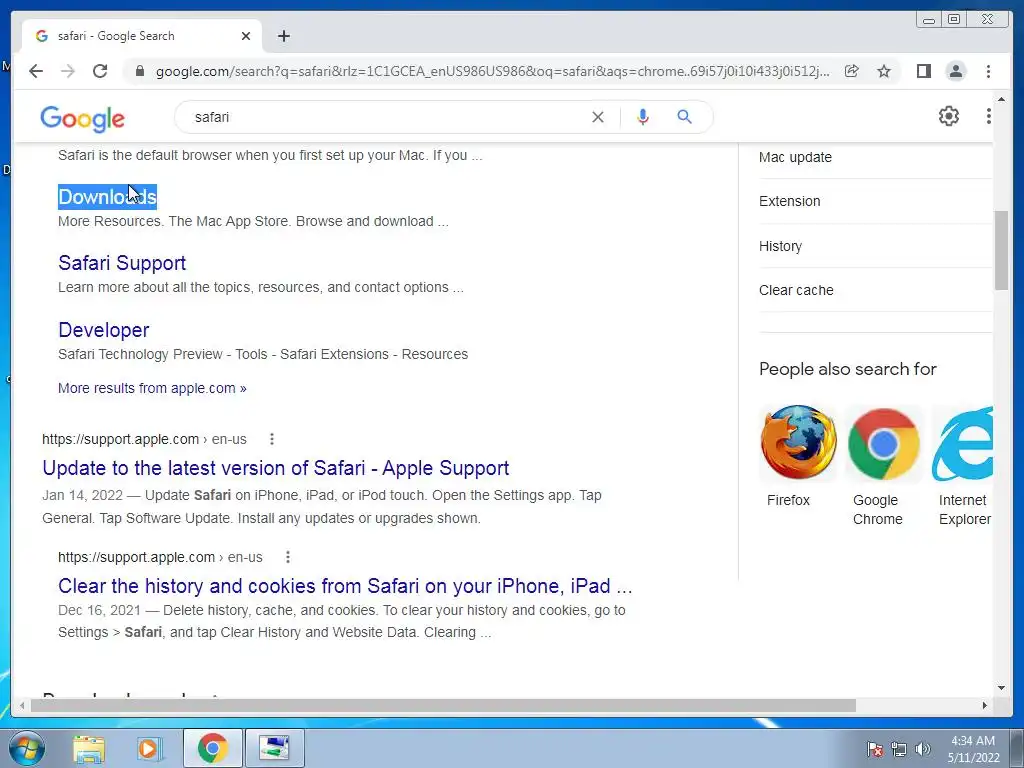
Task: Close the safari - Google Search tab
Action: [246, 36]
